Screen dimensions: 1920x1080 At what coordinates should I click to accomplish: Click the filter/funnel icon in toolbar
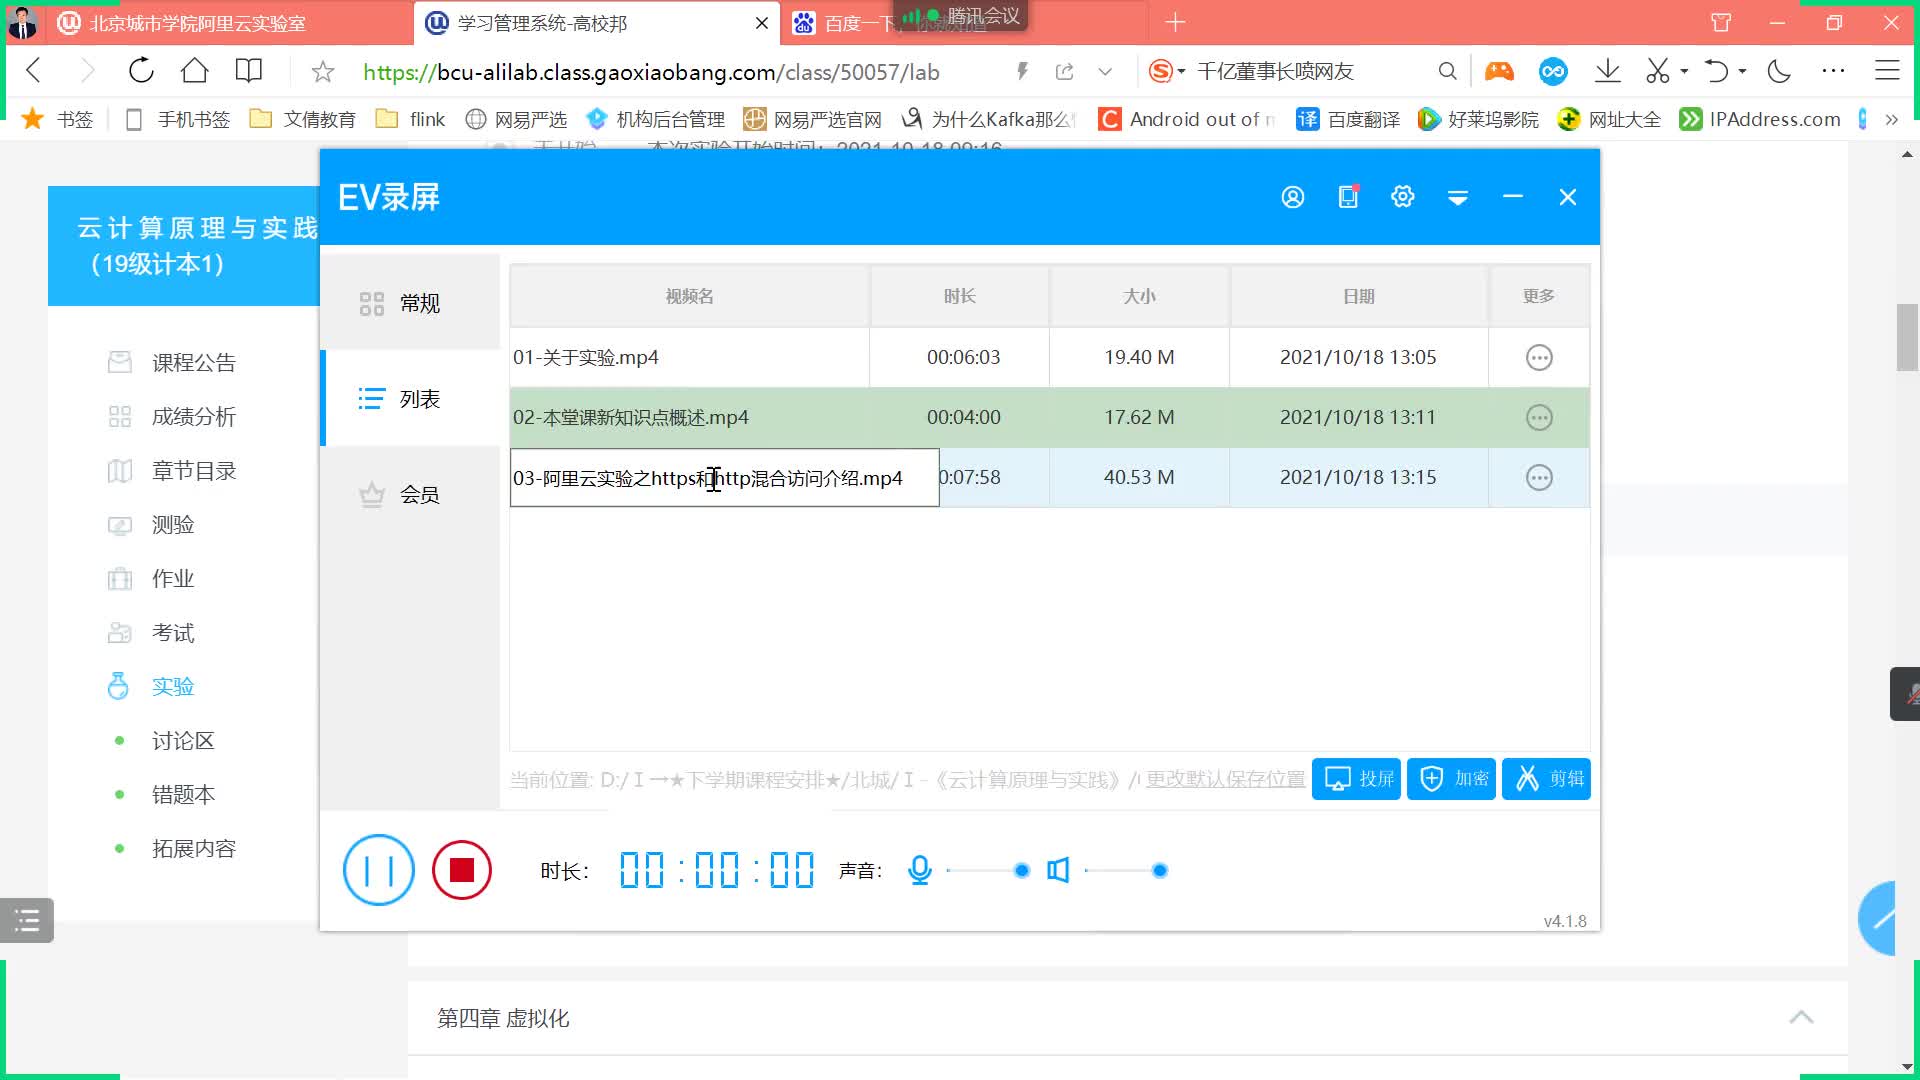tap(1460, 196)
